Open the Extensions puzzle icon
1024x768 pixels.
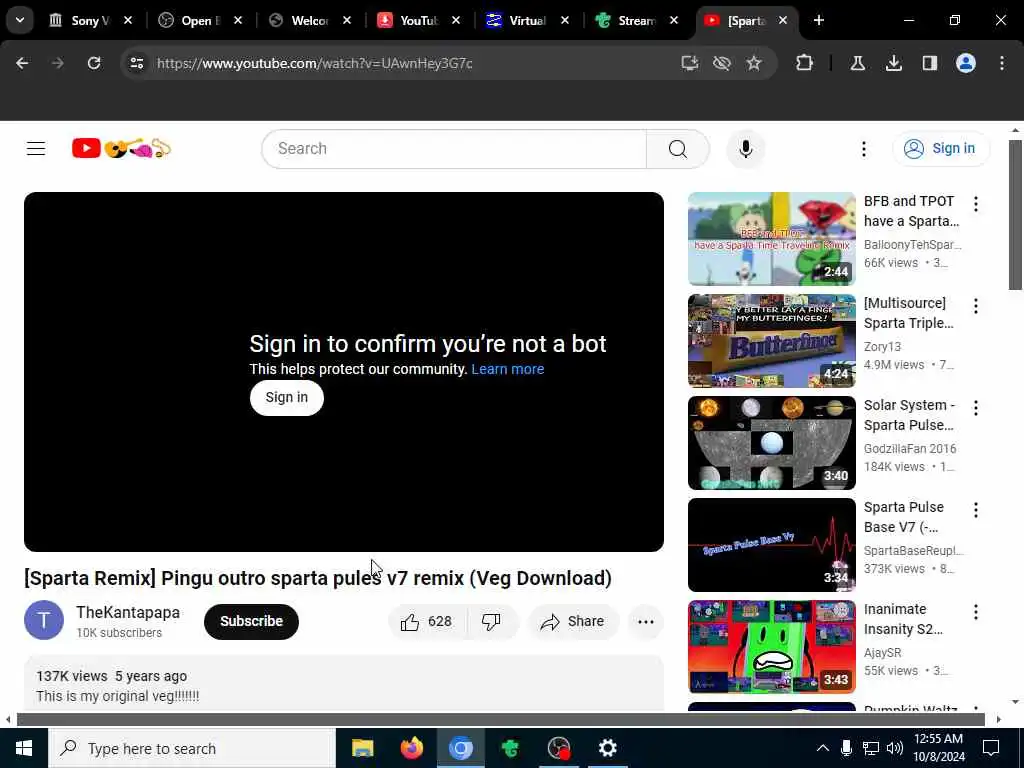pyautogui.click(x=805, y=63)
